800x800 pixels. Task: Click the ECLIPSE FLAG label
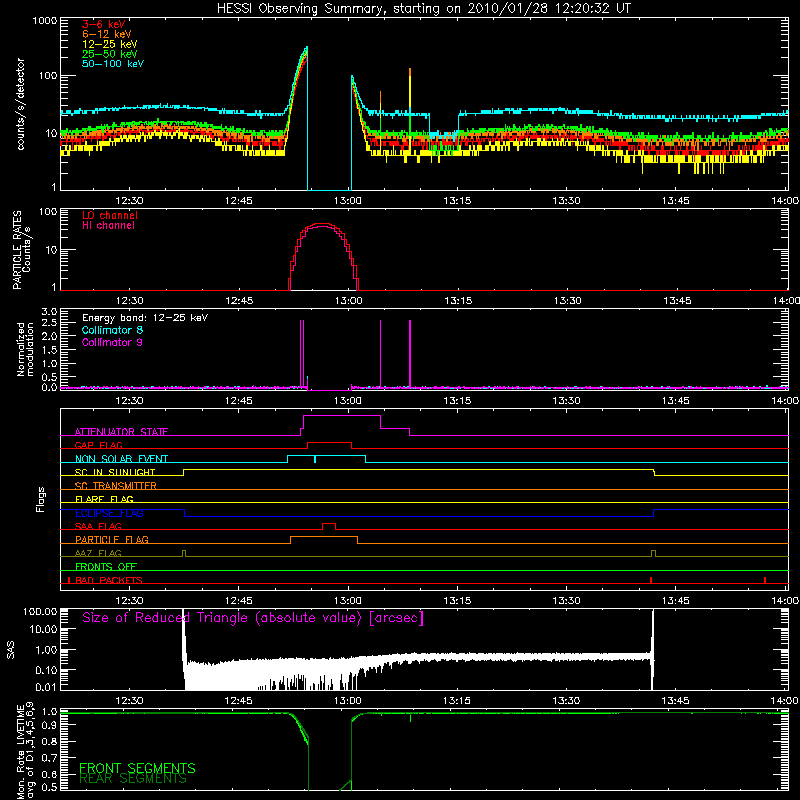tap(109, 513)
